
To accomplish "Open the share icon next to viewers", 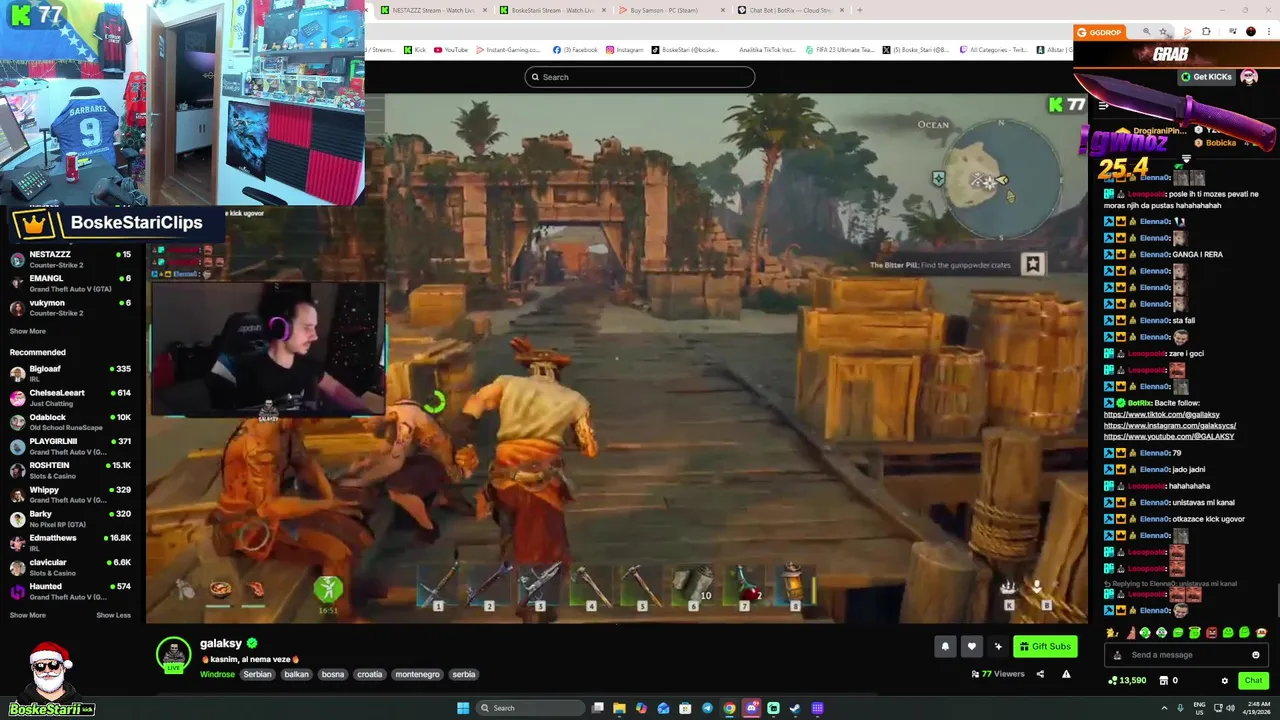I will [x=1040, y=674].
